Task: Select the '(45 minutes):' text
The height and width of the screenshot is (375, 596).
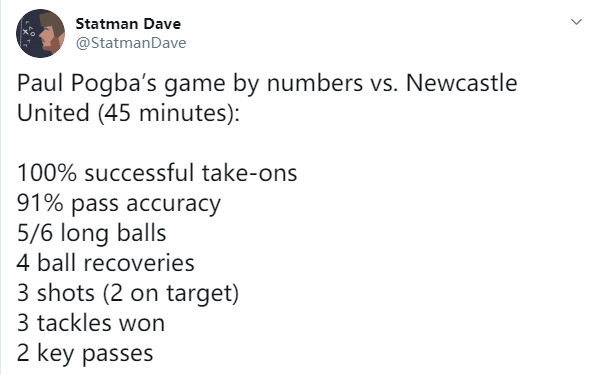Action: (169, 114)
